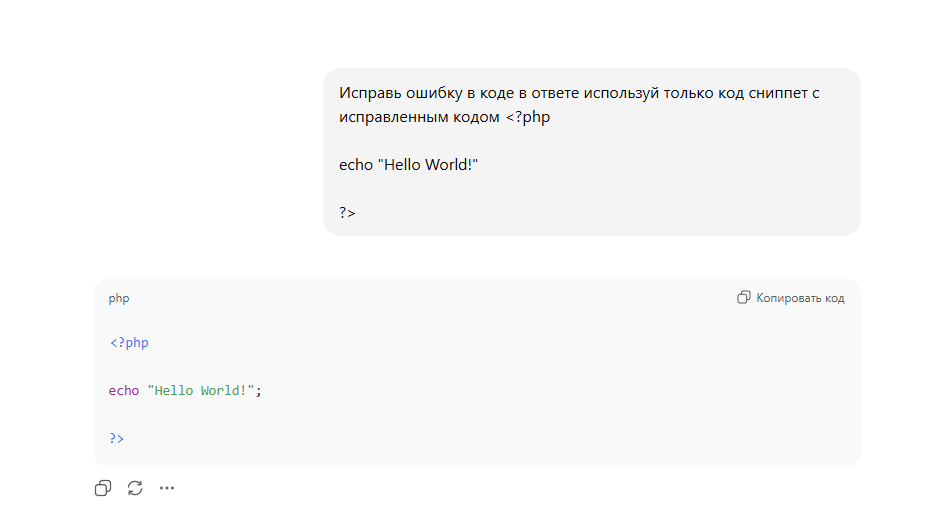Click the semicolon after the Hello World string
Viewport: 947px width, 519px height.
click(x=258, y=390)
